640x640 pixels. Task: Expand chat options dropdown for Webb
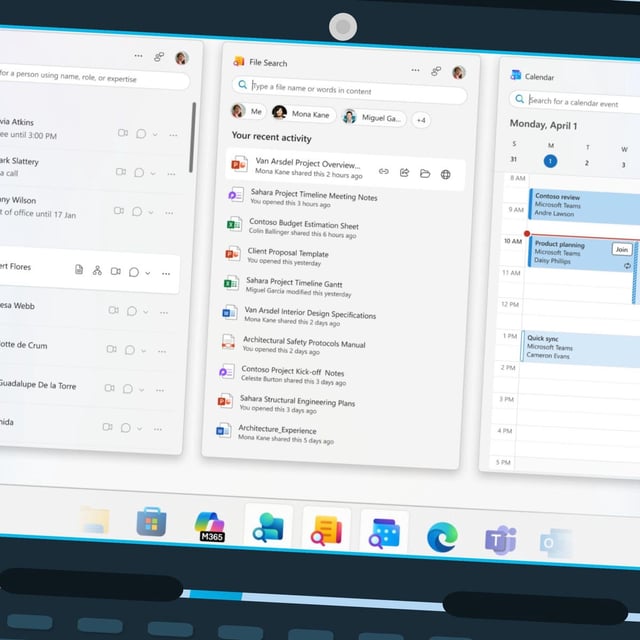coord(146,312)
